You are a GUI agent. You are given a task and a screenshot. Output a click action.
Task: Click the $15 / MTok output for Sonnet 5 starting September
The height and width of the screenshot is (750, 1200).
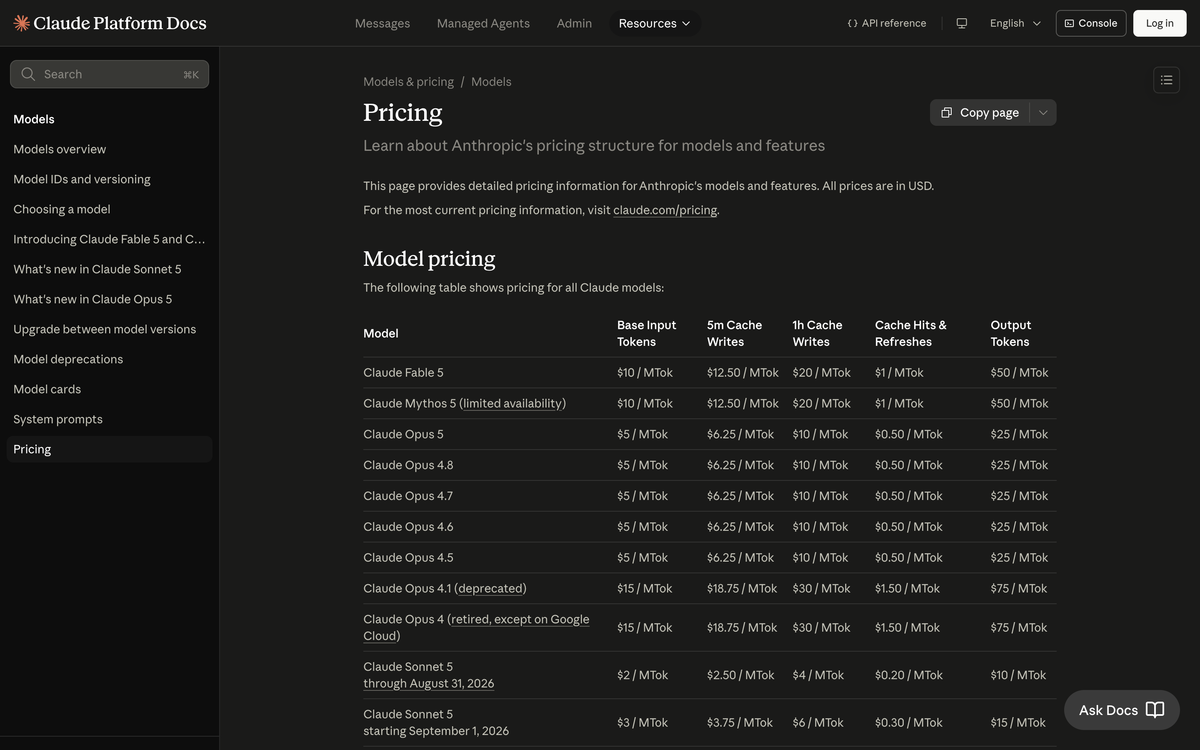[1018, 723]
